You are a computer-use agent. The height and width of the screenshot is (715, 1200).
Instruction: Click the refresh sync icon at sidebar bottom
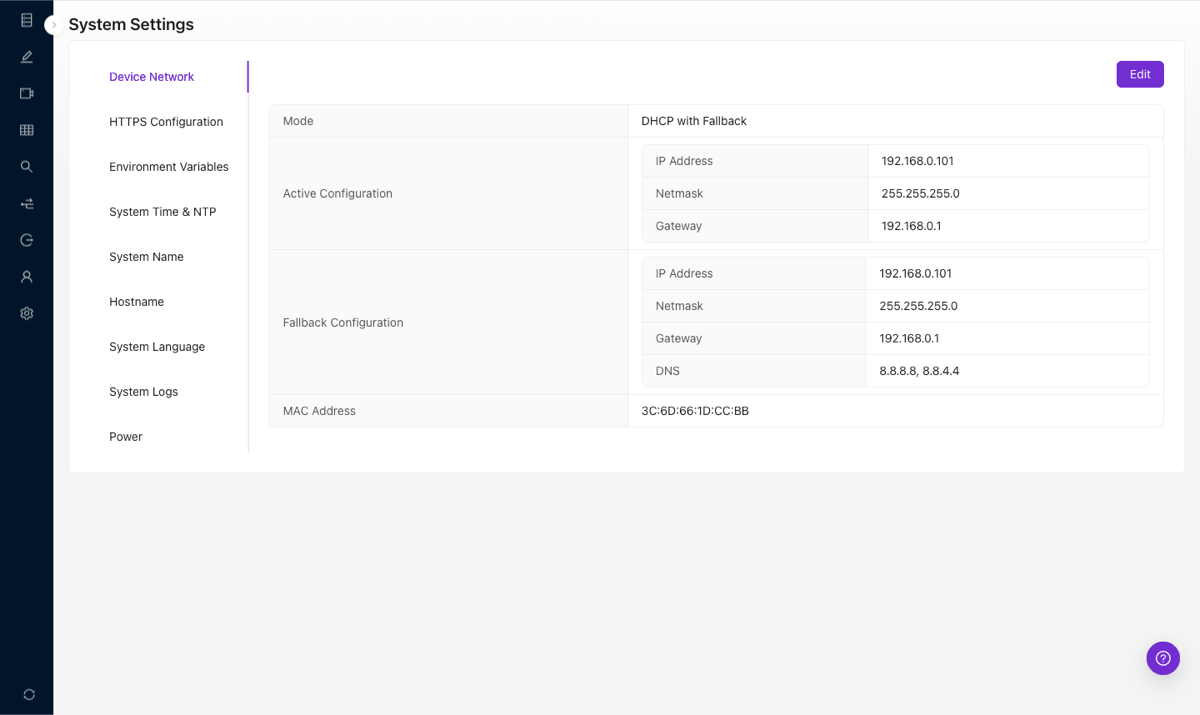(x=29, y=694)
